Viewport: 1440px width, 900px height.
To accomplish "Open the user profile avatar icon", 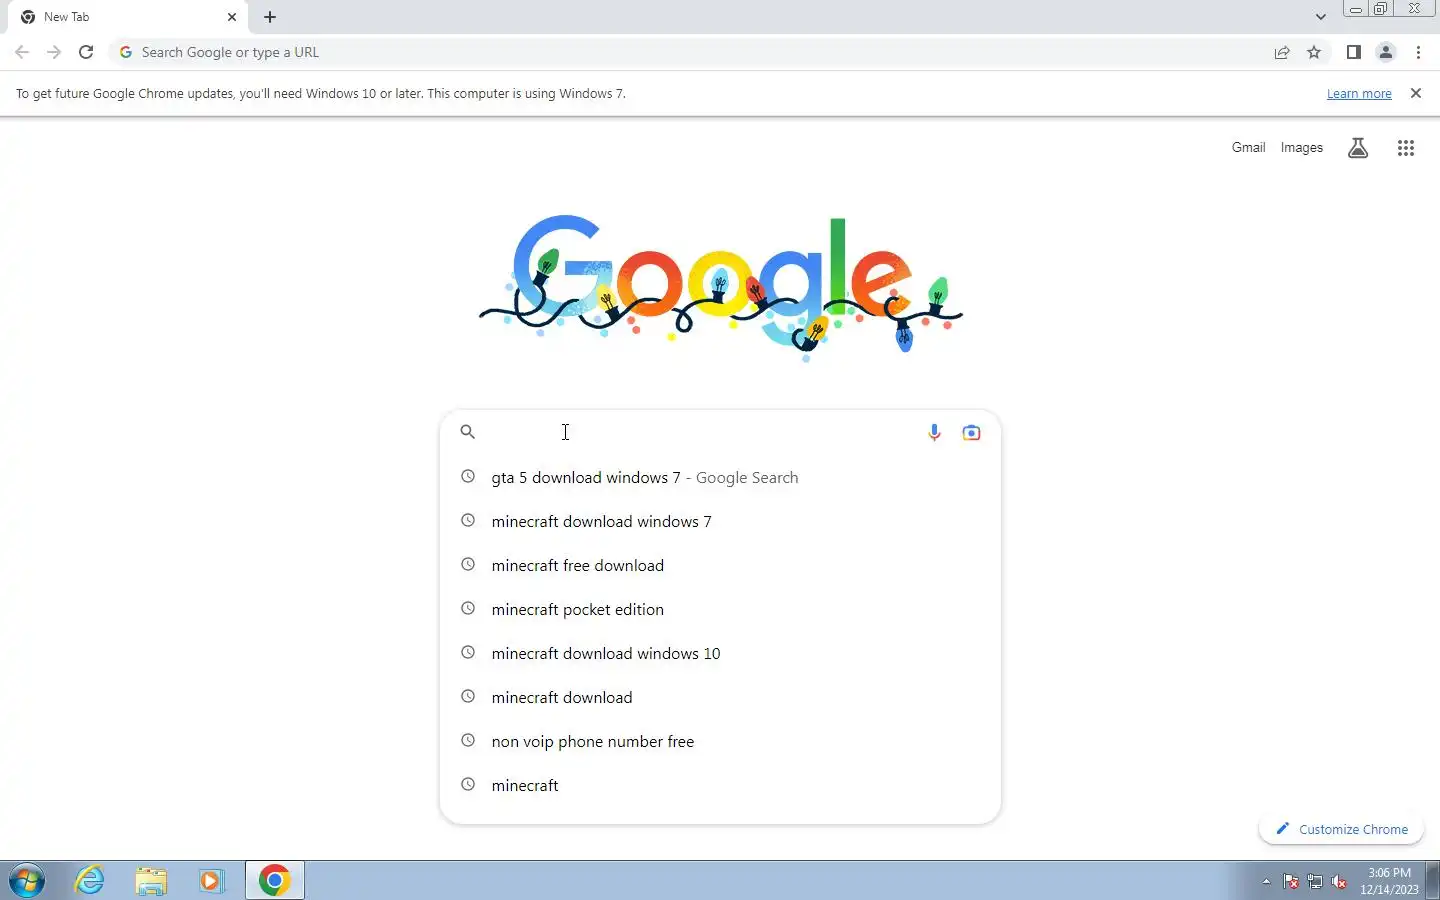I will (x=1386, y=52).
